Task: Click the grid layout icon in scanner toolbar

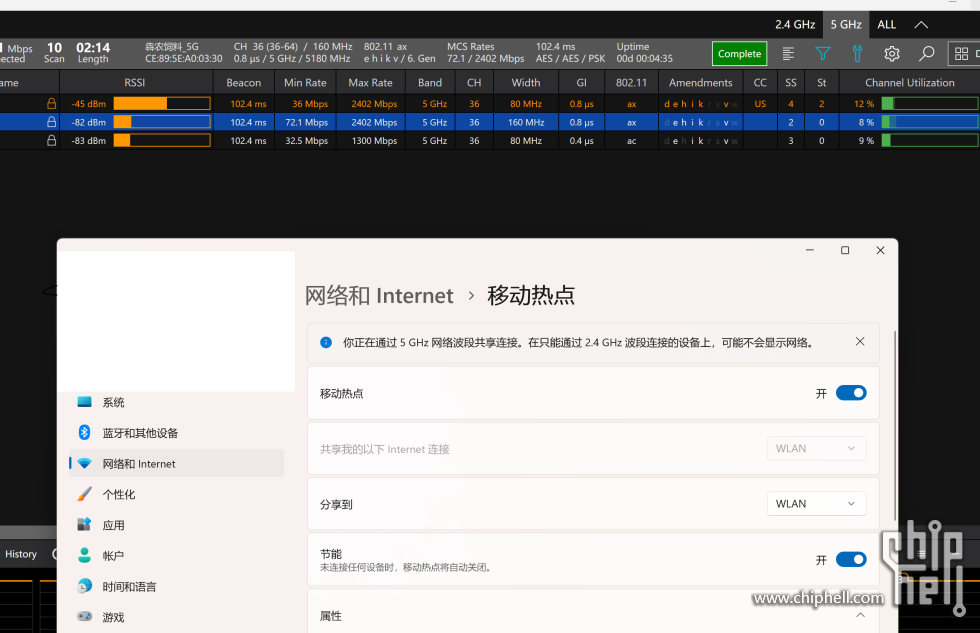Action: [961, 54]
